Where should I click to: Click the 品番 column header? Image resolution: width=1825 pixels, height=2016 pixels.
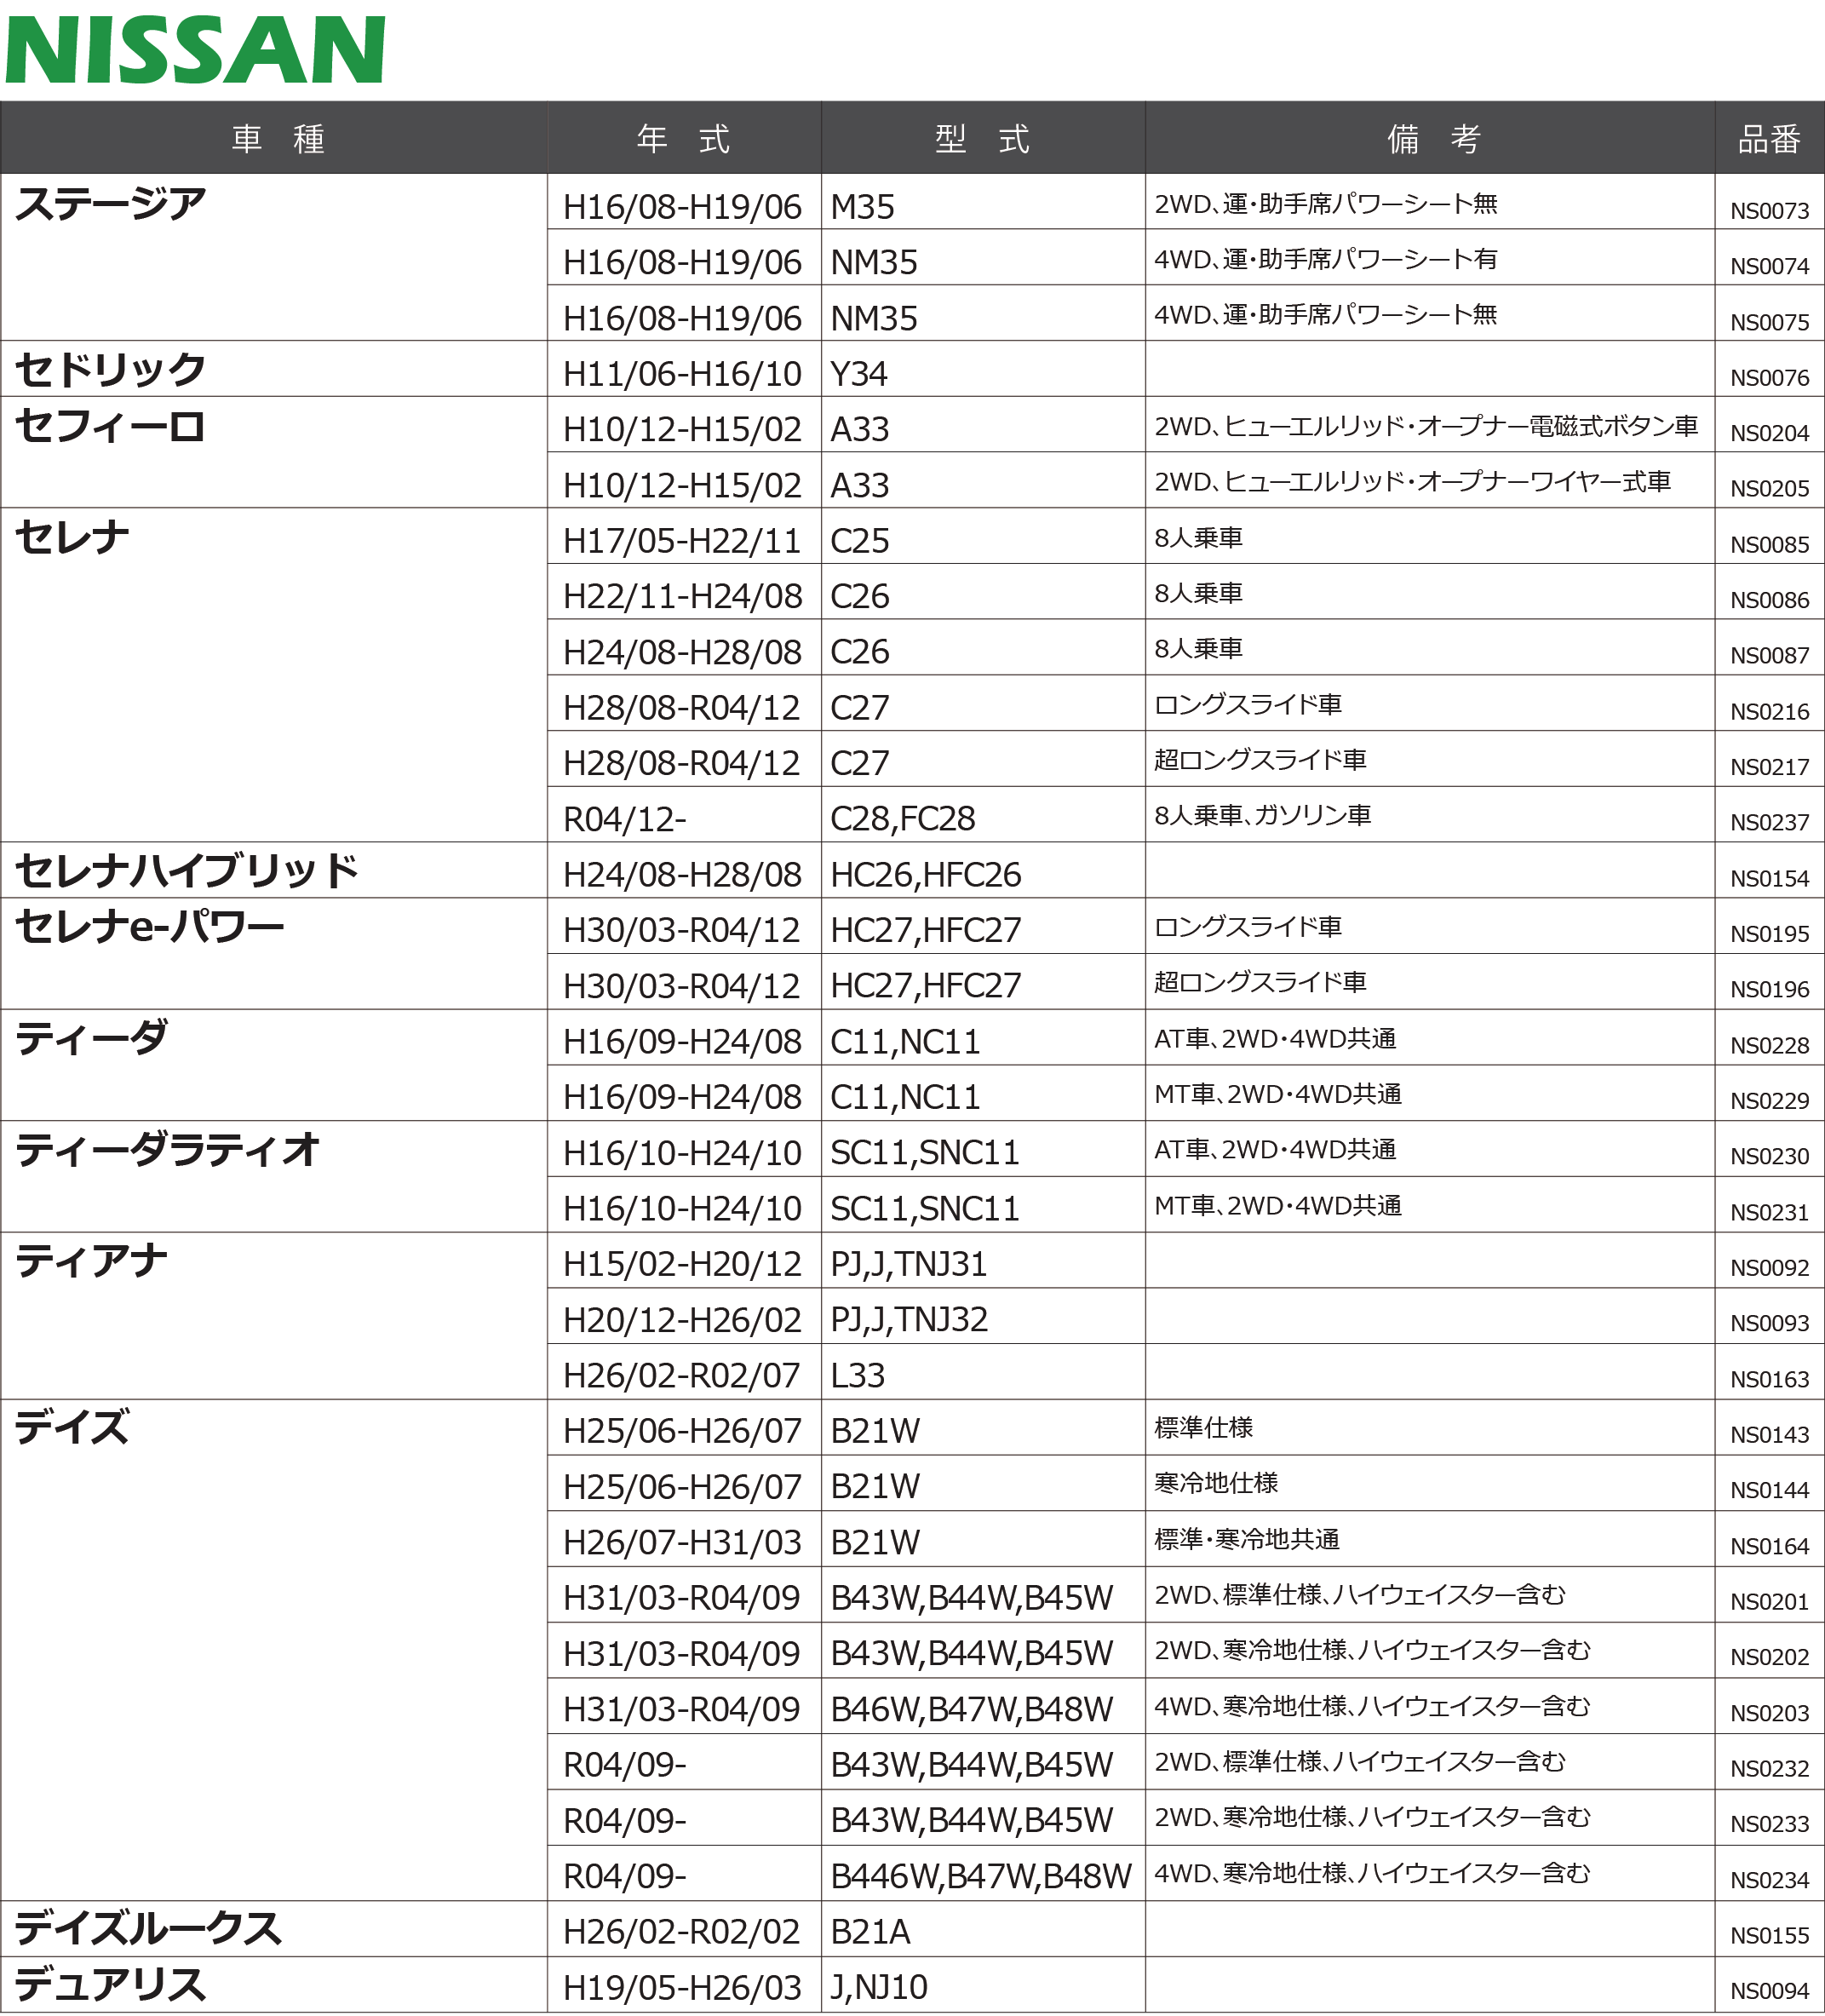[1768, 138]
